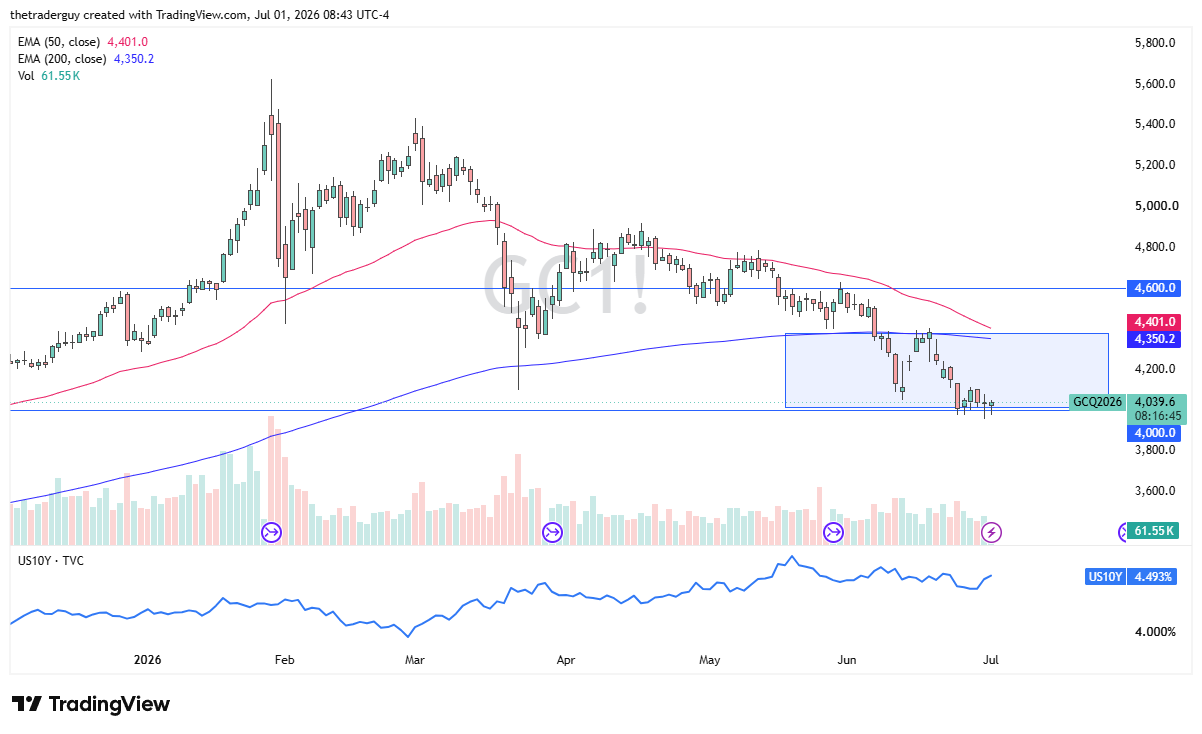Click the TradingView logo
This screenshot has width=1202, height=734.
pos(91,704)
